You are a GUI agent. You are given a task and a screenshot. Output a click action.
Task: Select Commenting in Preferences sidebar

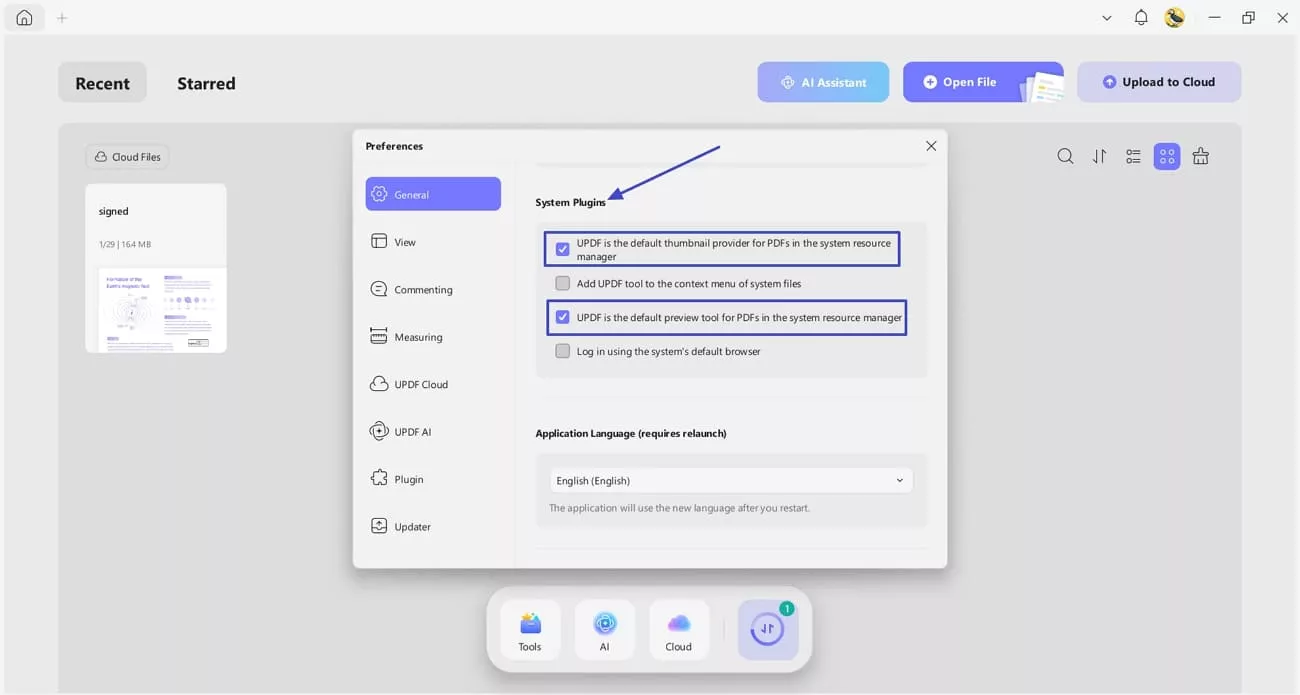coord(423,290)
